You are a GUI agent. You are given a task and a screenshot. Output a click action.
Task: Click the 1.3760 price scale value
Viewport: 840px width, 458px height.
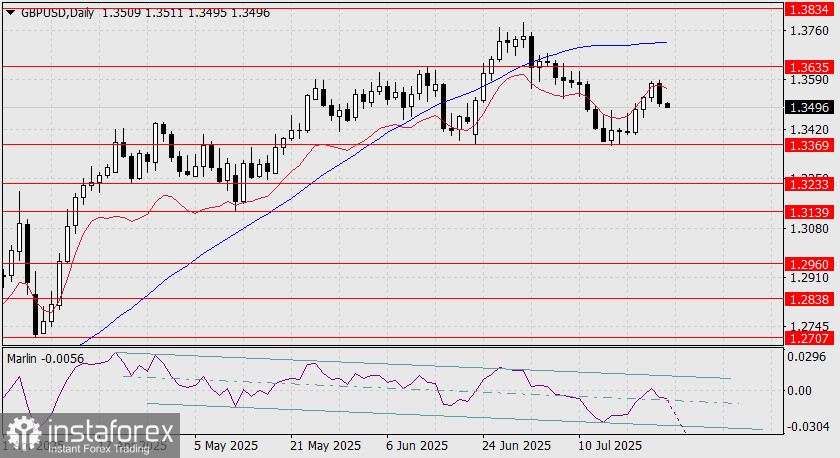tap(809, 31)
